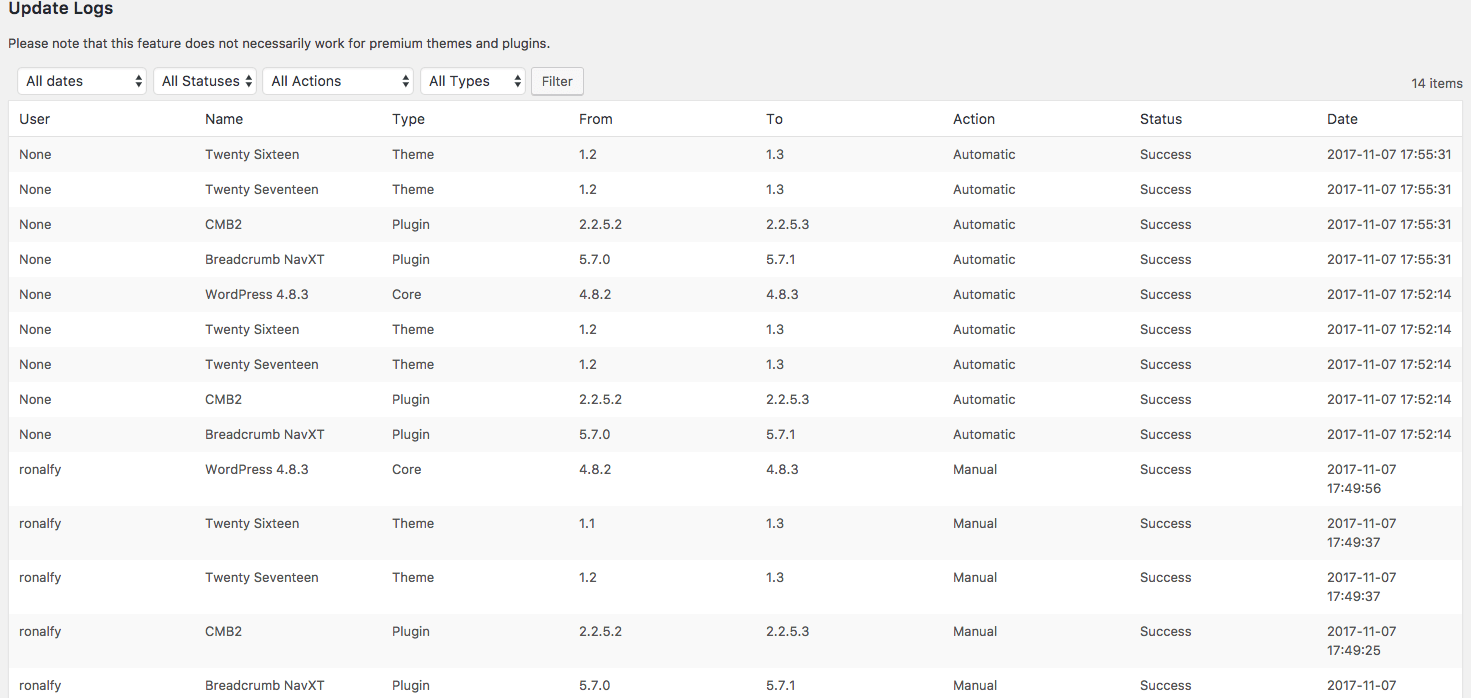Open the All Types dropdown
This screenshot has height=698, width=1471.
coord(473,81)
